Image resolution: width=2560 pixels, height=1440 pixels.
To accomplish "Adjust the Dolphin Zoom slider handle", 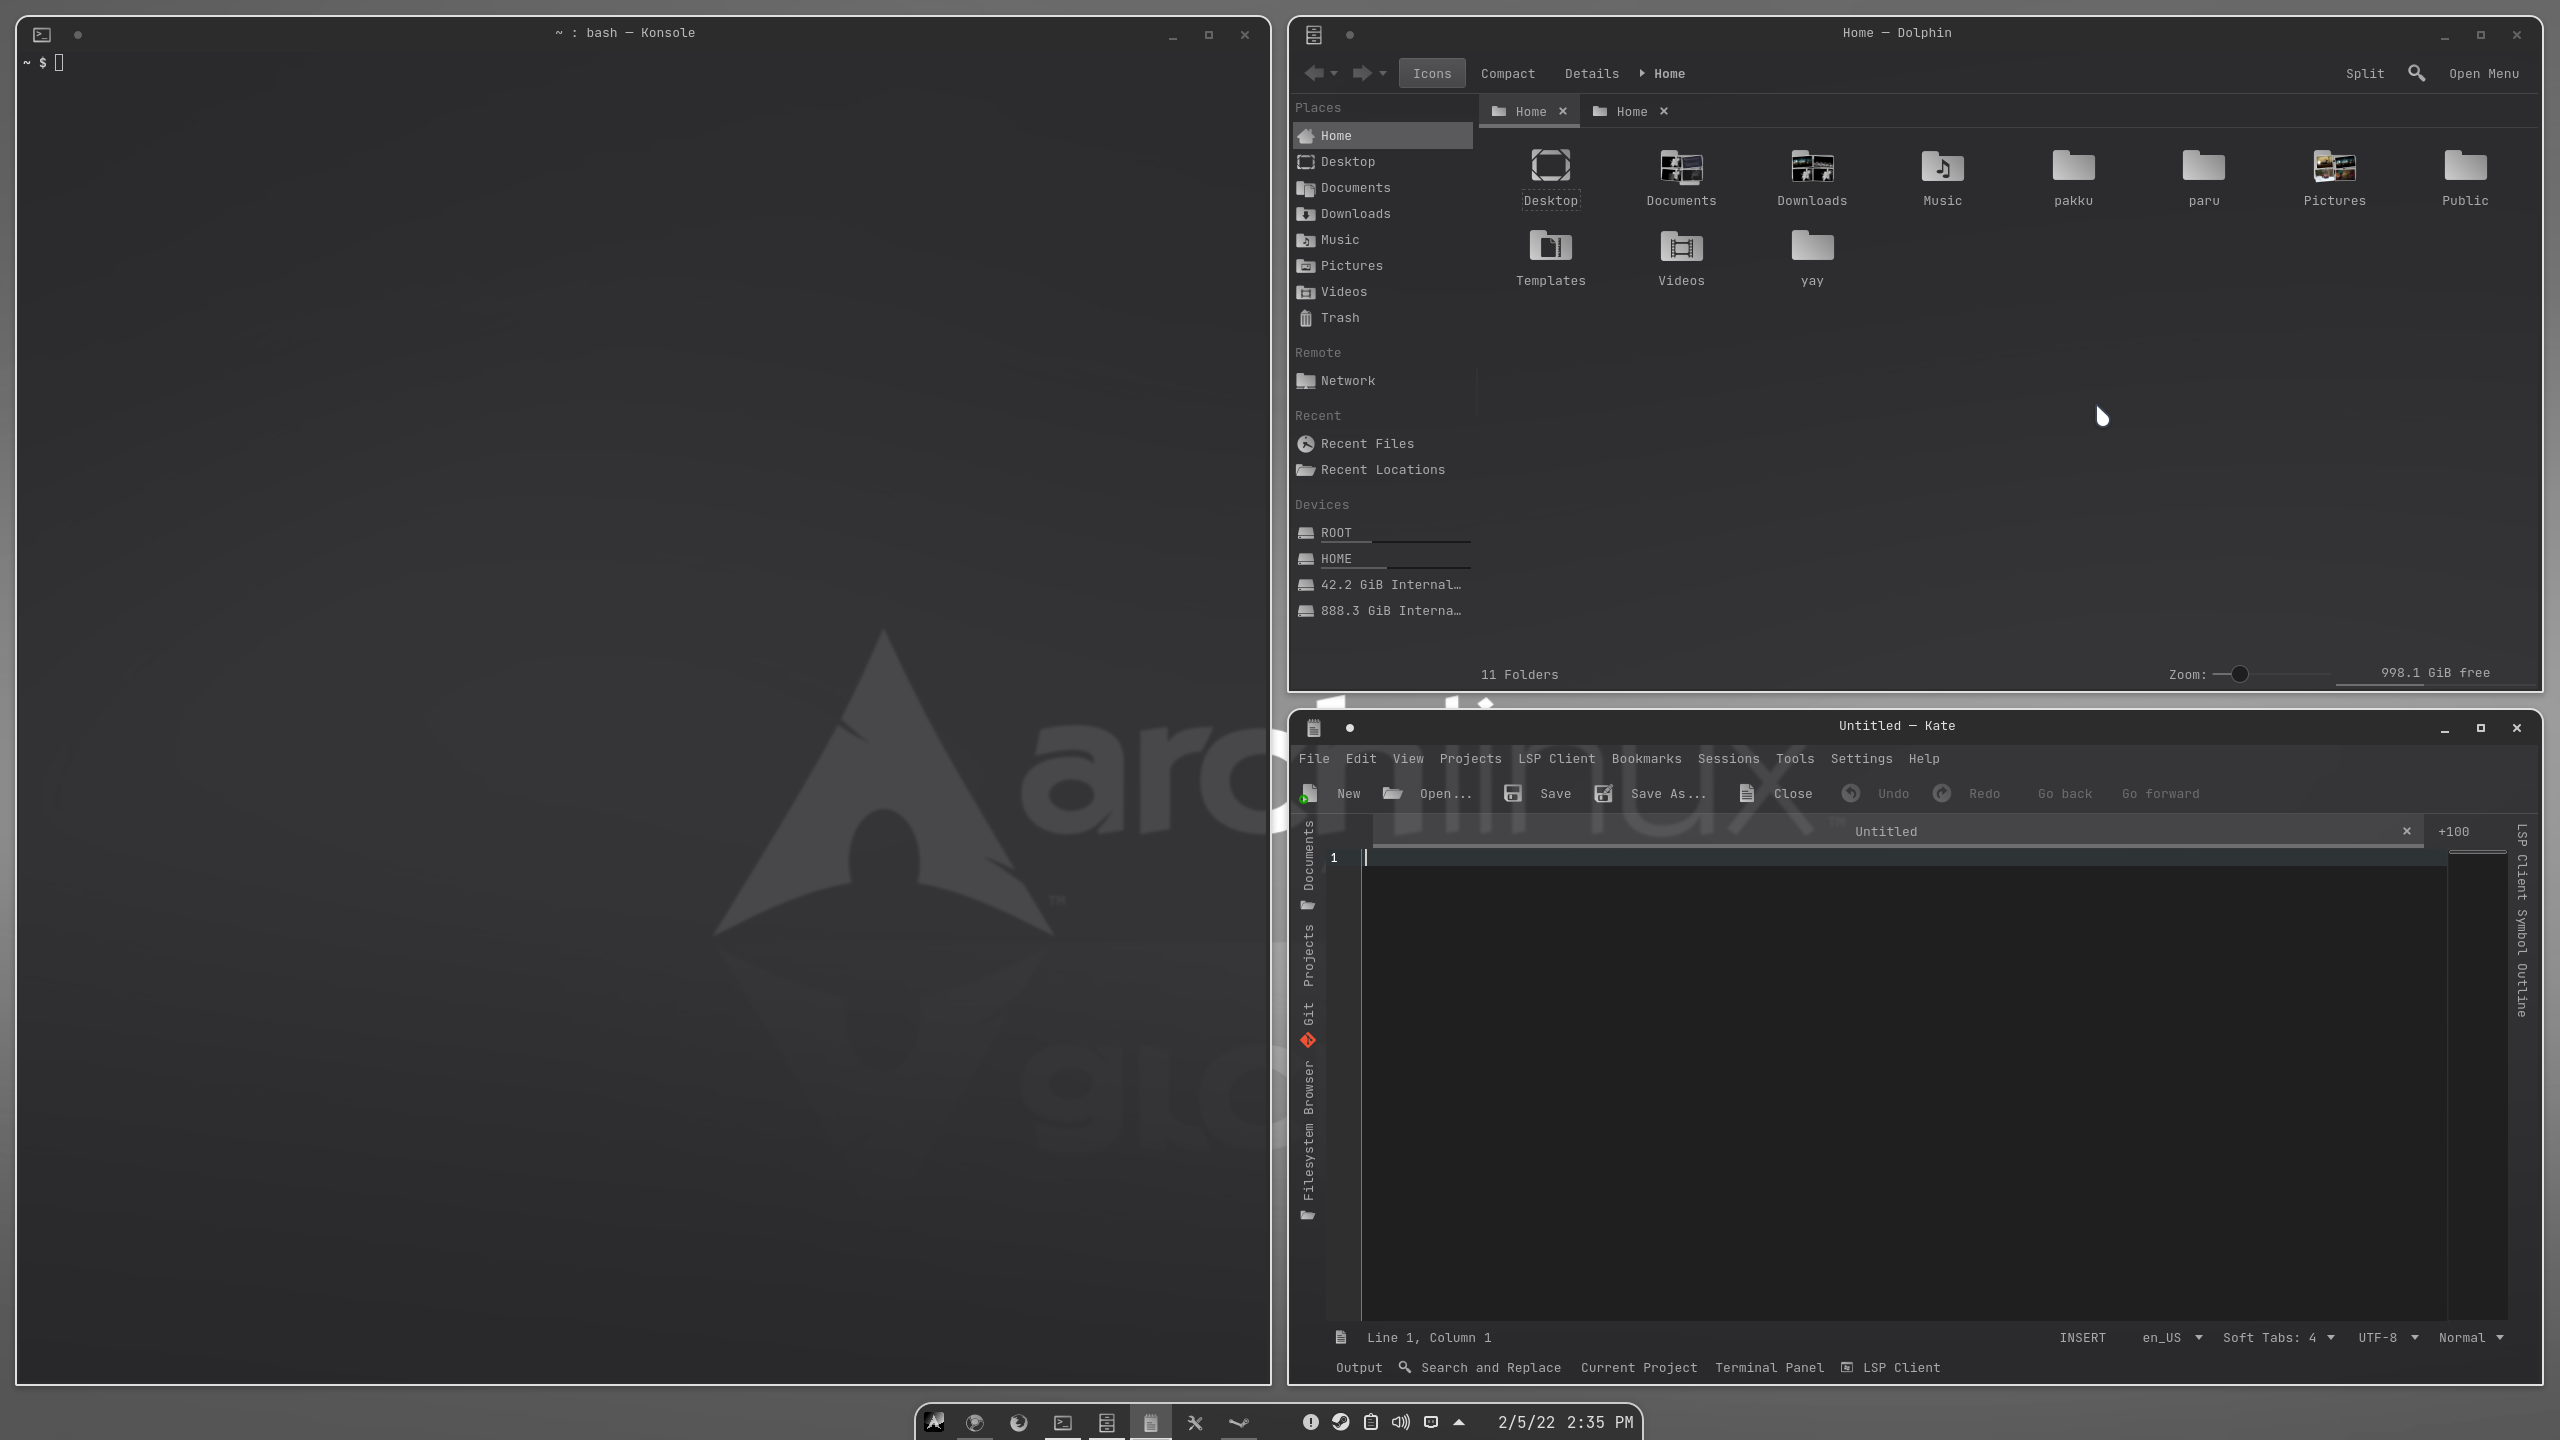I will pos(2239,674).
